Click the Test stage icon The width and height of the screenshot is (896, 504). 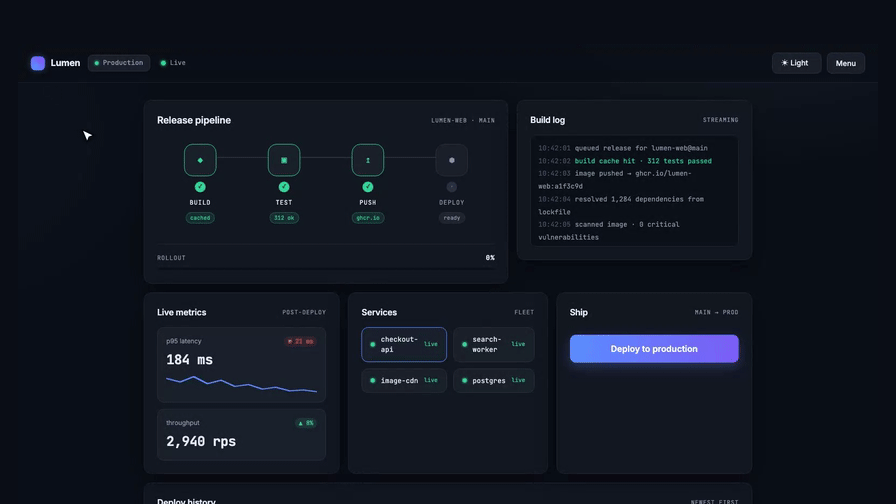click(284, 160)
